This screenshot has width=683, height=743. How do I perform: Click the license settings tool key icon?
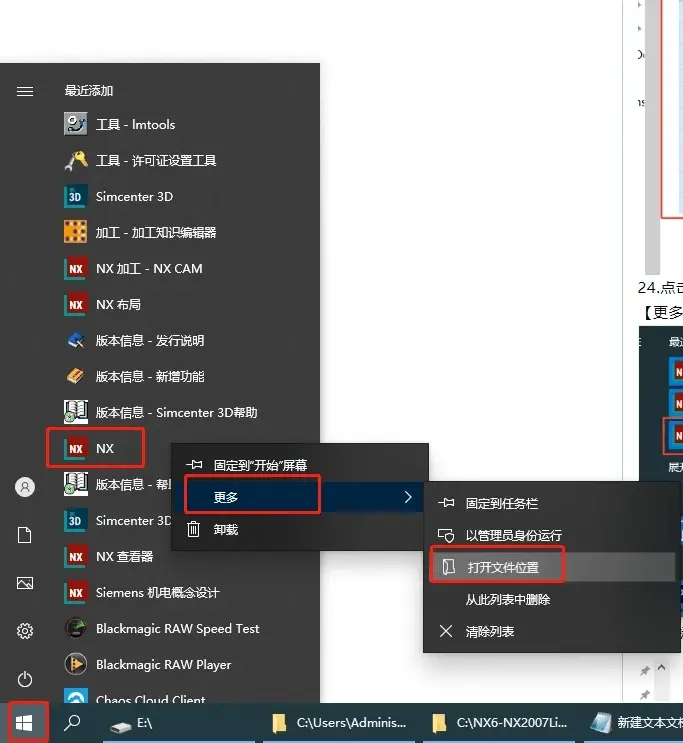pos(75,160)
